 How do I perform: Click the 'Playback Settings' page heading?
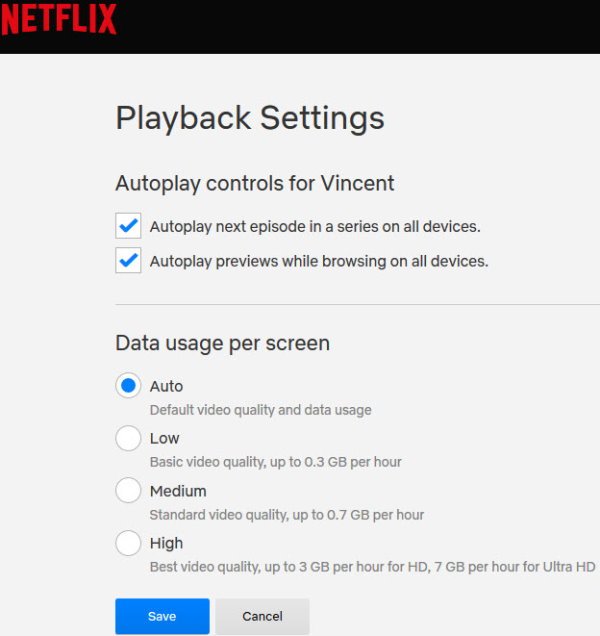(250, 118)
